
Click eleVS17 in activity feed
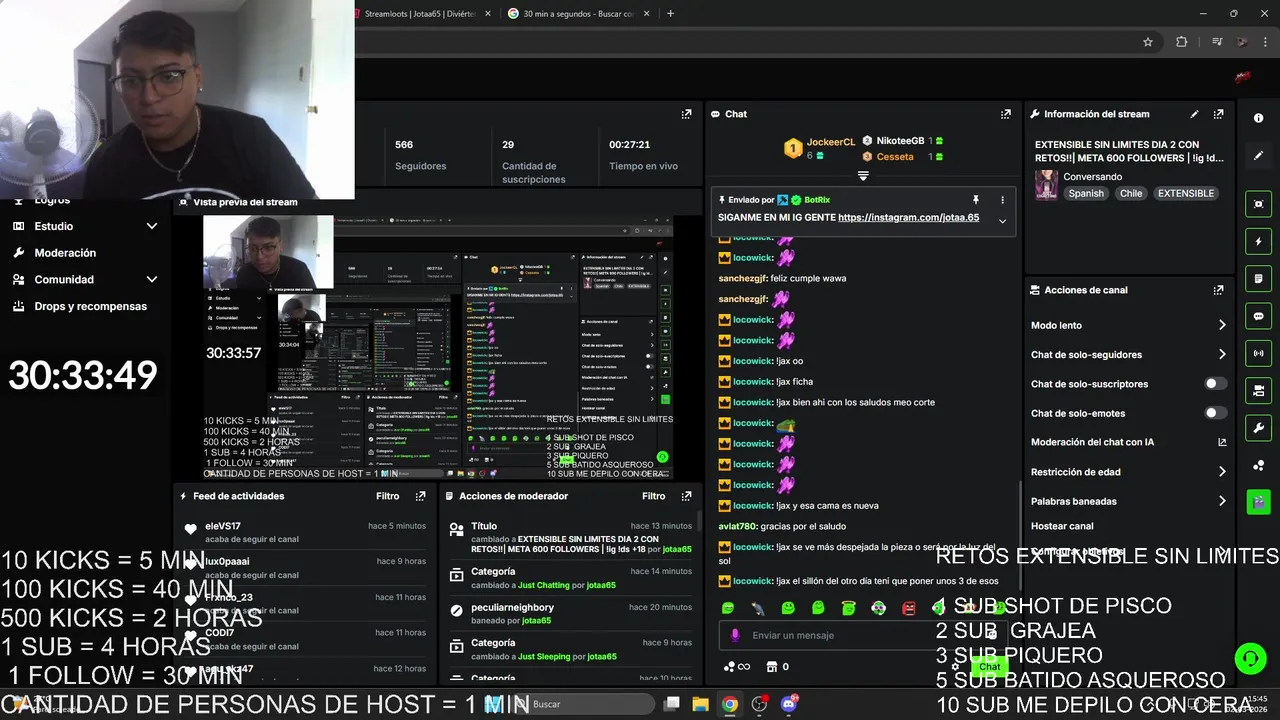[x=223, y=526]
